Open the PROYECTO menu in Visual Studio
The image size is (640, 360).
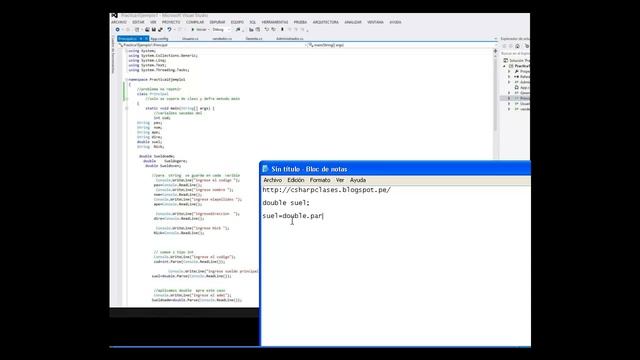(x=171, y=22)
